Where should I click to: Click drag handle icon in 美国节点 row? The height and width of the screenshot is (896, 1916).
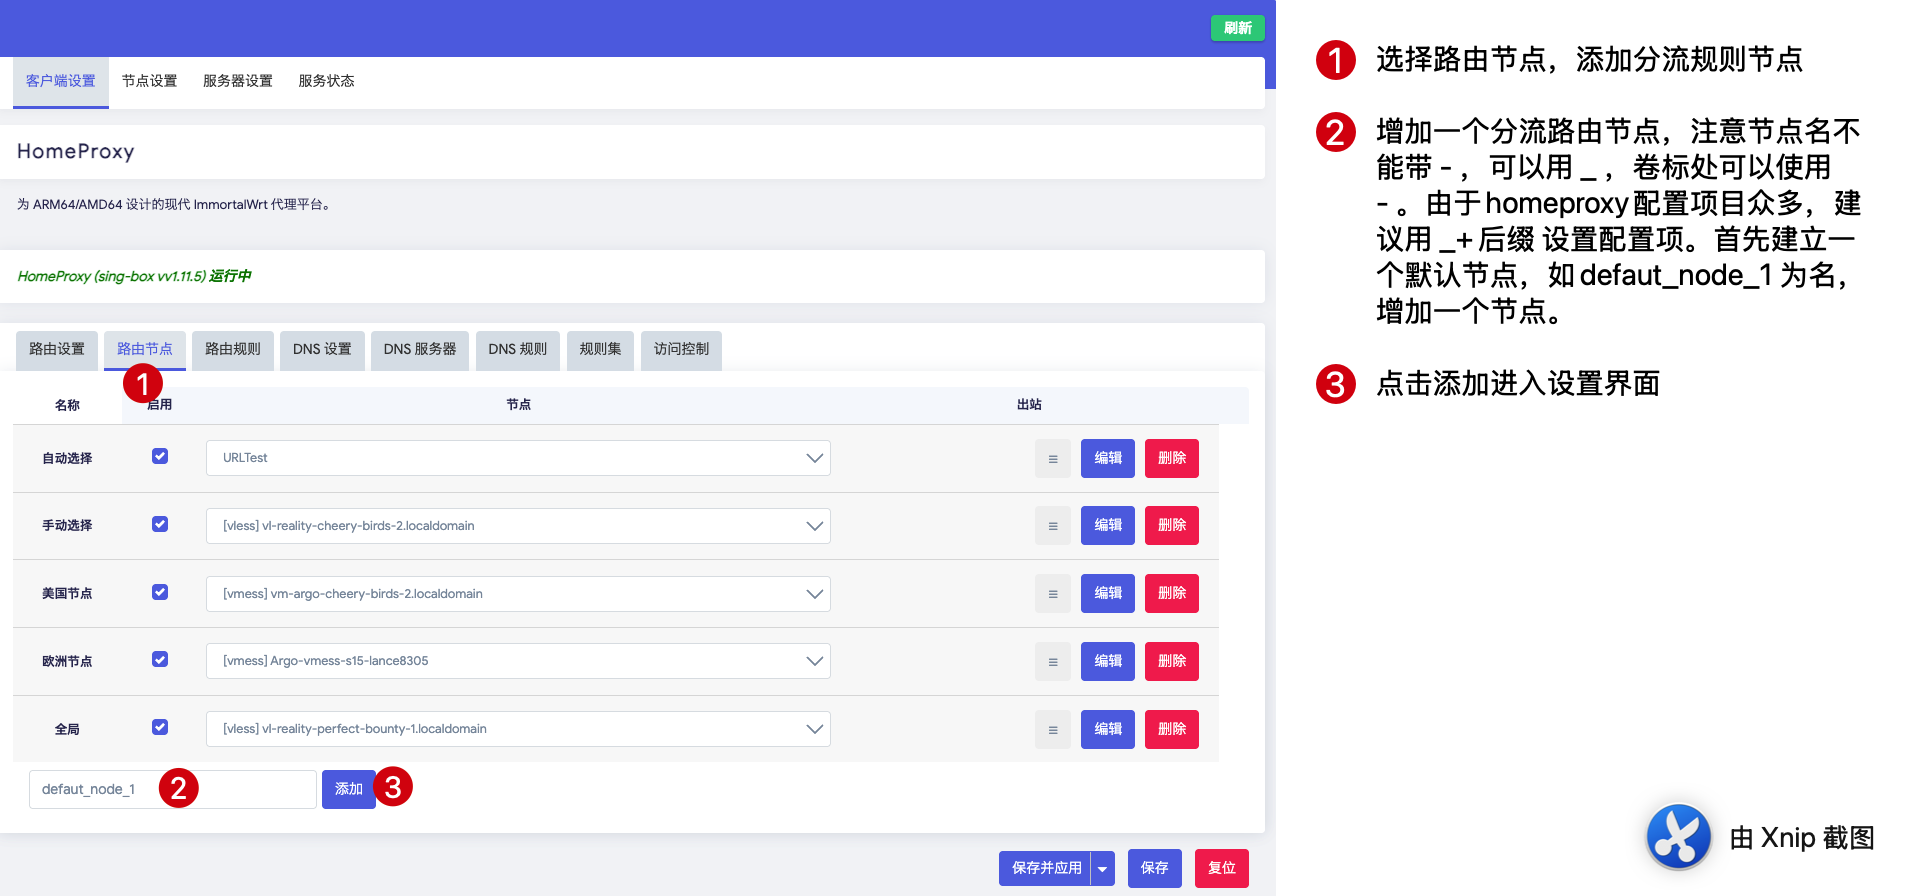1052,594
